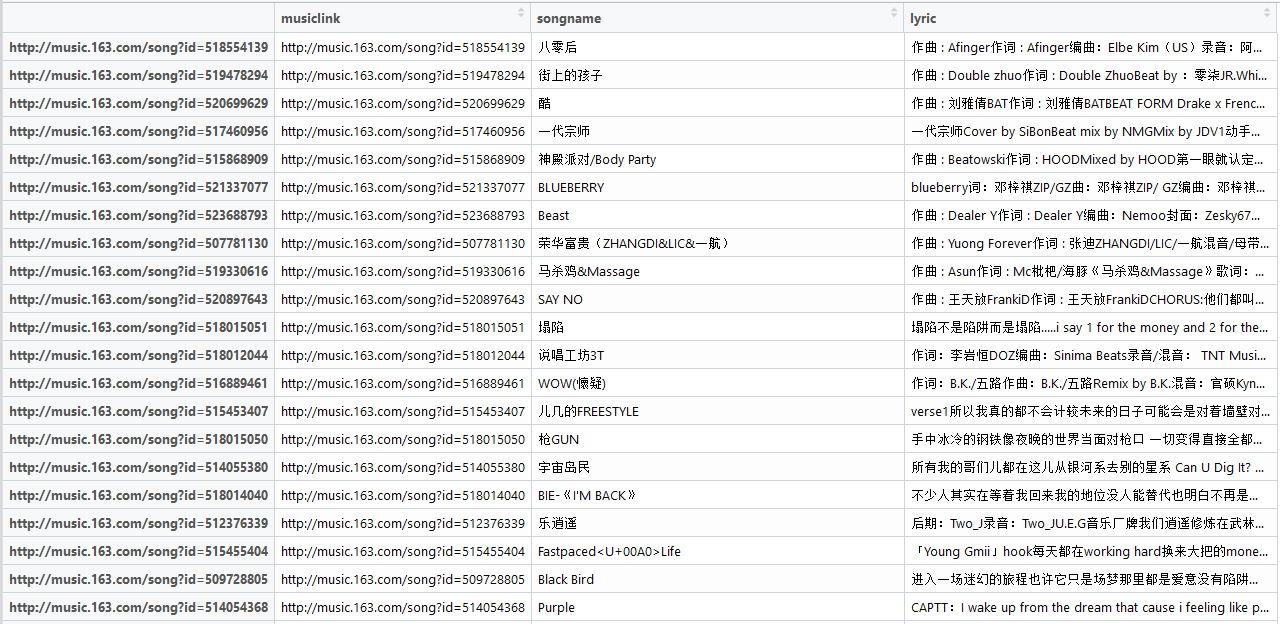The width and height of the screenshot is (1280, 624).
Task: Click musiclink cell ending in id=518012044
Action: pyautogui.click(x=403, y=355)
